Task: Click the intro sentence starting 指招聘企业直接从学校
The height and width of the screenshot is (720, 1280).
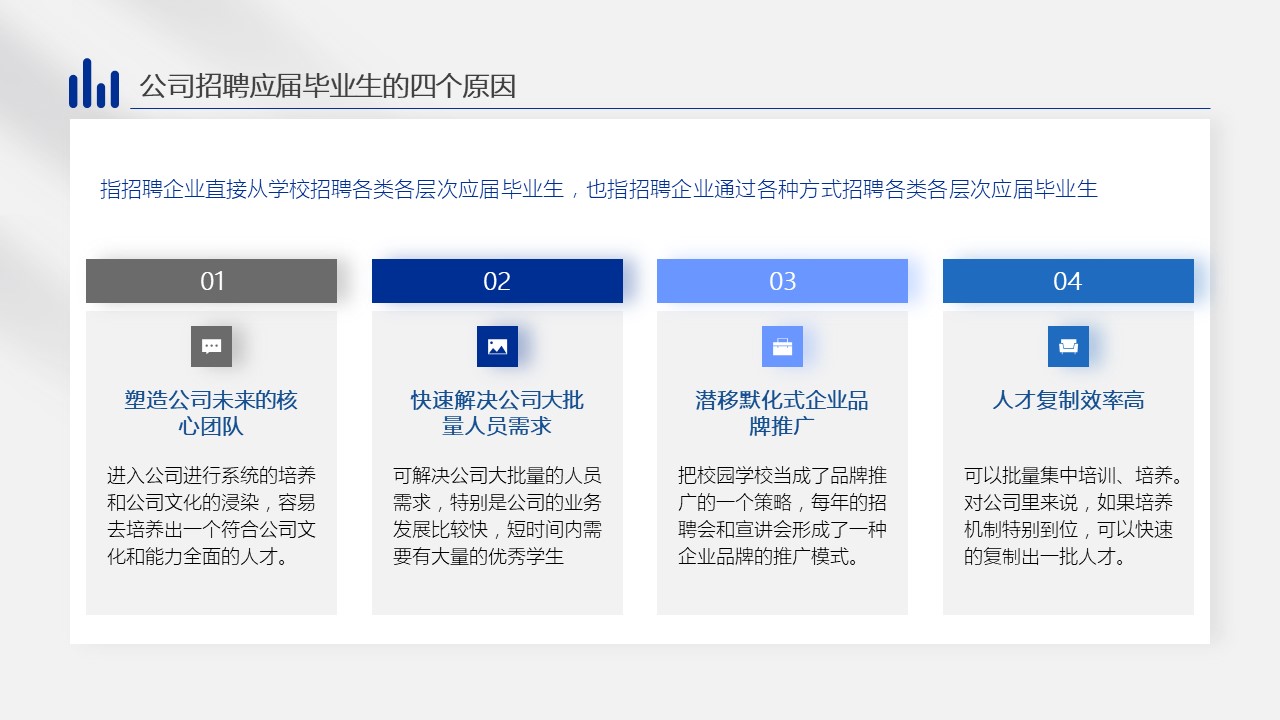Action: pos(599,189)
